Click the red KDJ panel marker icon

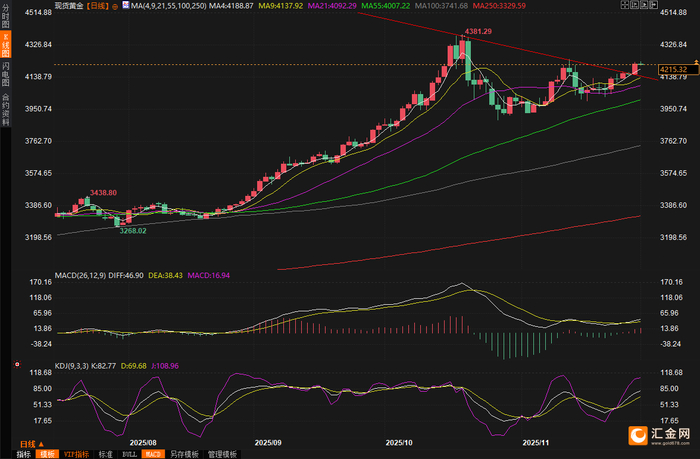point(17,364)
